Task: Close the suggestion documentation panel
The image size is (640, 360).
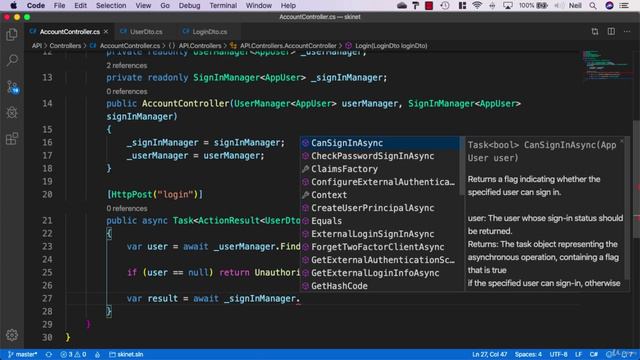Action: [622, 141]
